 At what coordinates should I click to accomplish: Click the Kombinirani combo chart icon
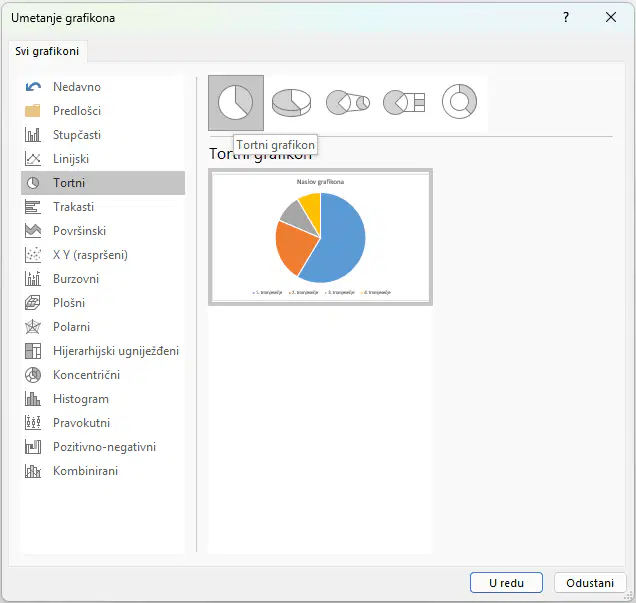point(32,471)
